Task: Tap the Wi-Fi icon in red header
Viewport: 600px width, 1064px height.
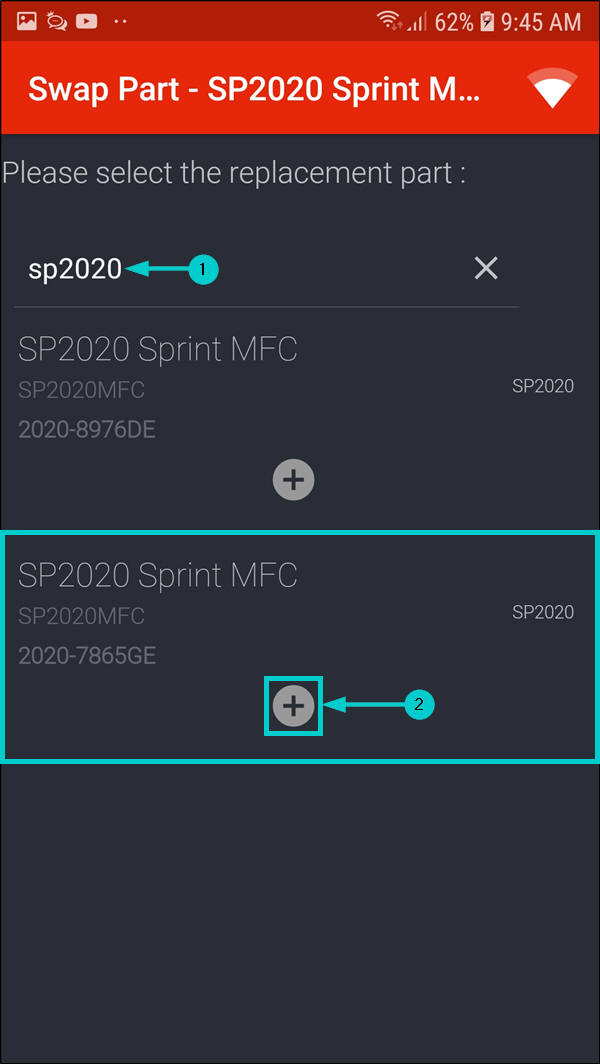Action: coord(554,88)
